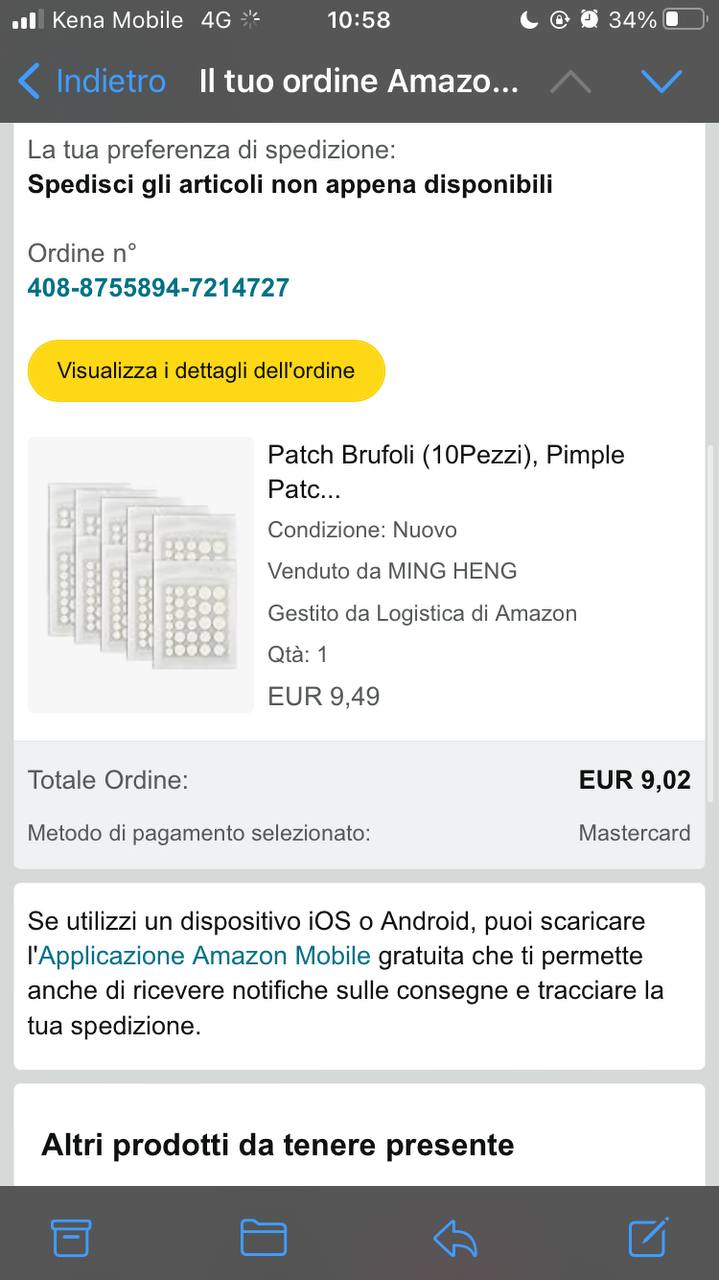Tap the archive box icon
Image resolution: width=719 pixels, height=1280 pixels.
71,1238
